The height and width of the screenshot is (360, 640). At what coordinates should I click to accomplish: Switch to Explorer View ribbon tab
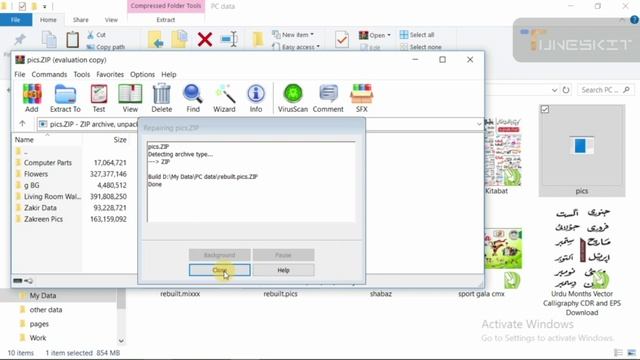tap(111, 20)
